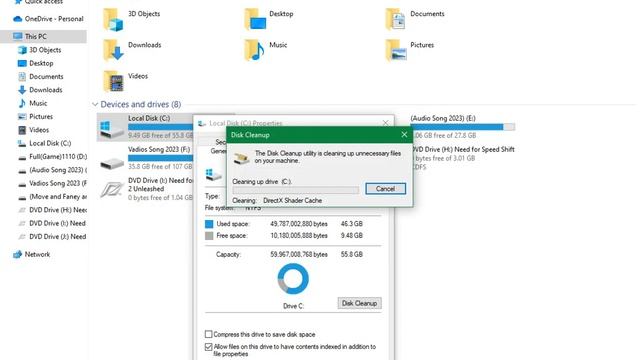Click Used space 46.3 GB value
This screenshot has height=360, width=640.
[x=351, y=224]
